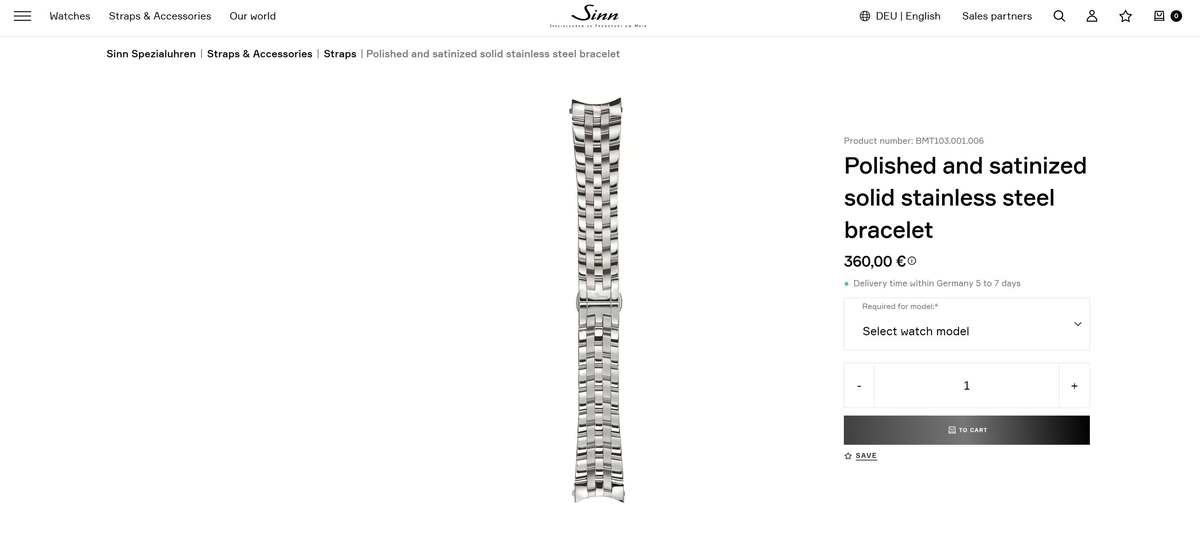Image resolution: width=1200 pixels, height=544 pixels.
Task: Click the dropdown chevron for required model
Action: (x=1077, y=324)
